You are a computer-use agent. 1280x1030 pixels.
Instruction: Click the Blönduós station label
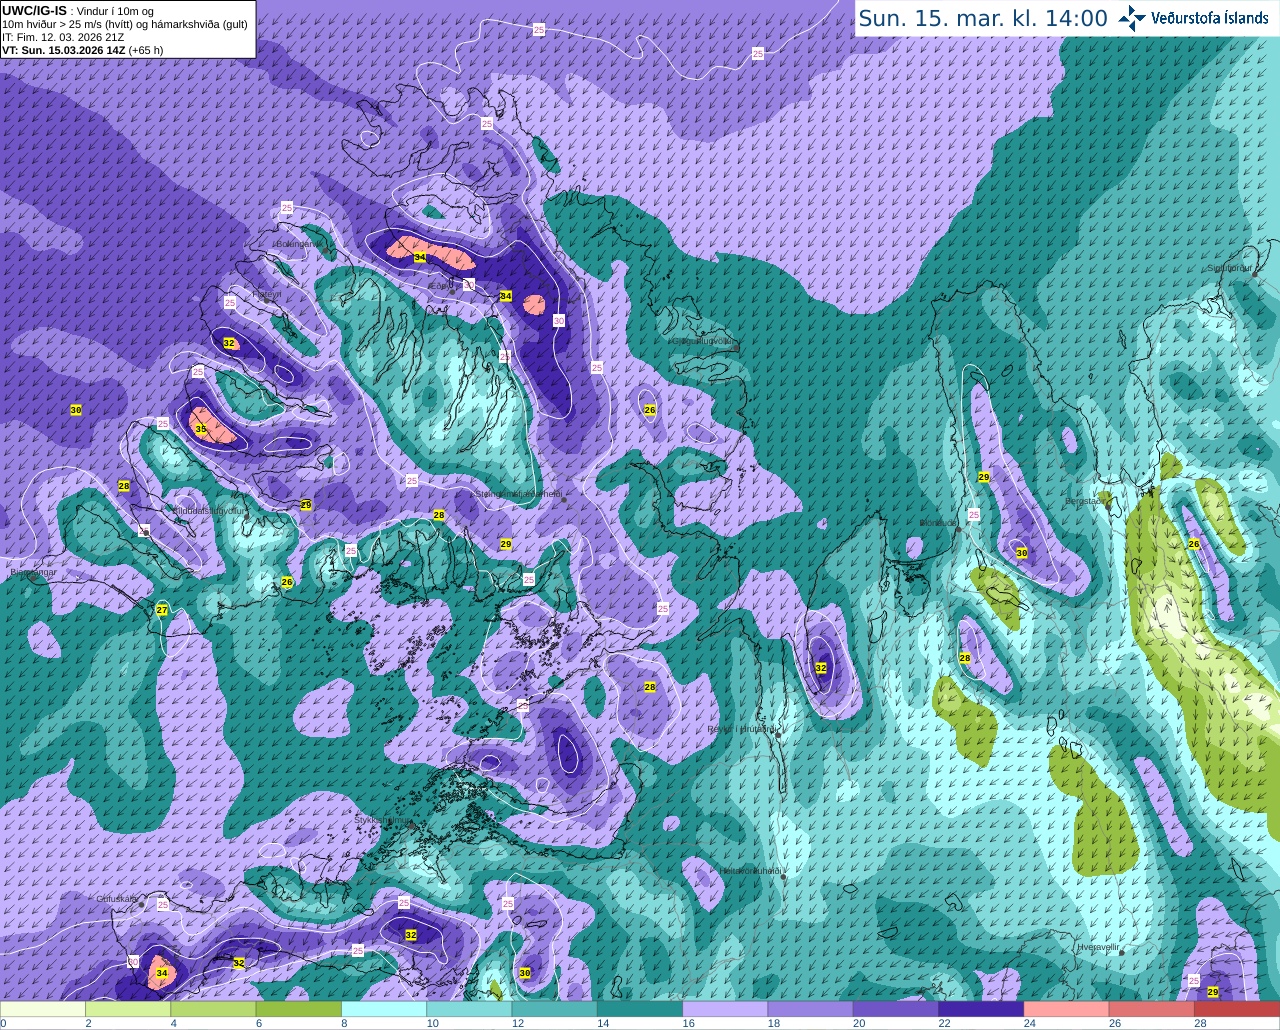939,522
